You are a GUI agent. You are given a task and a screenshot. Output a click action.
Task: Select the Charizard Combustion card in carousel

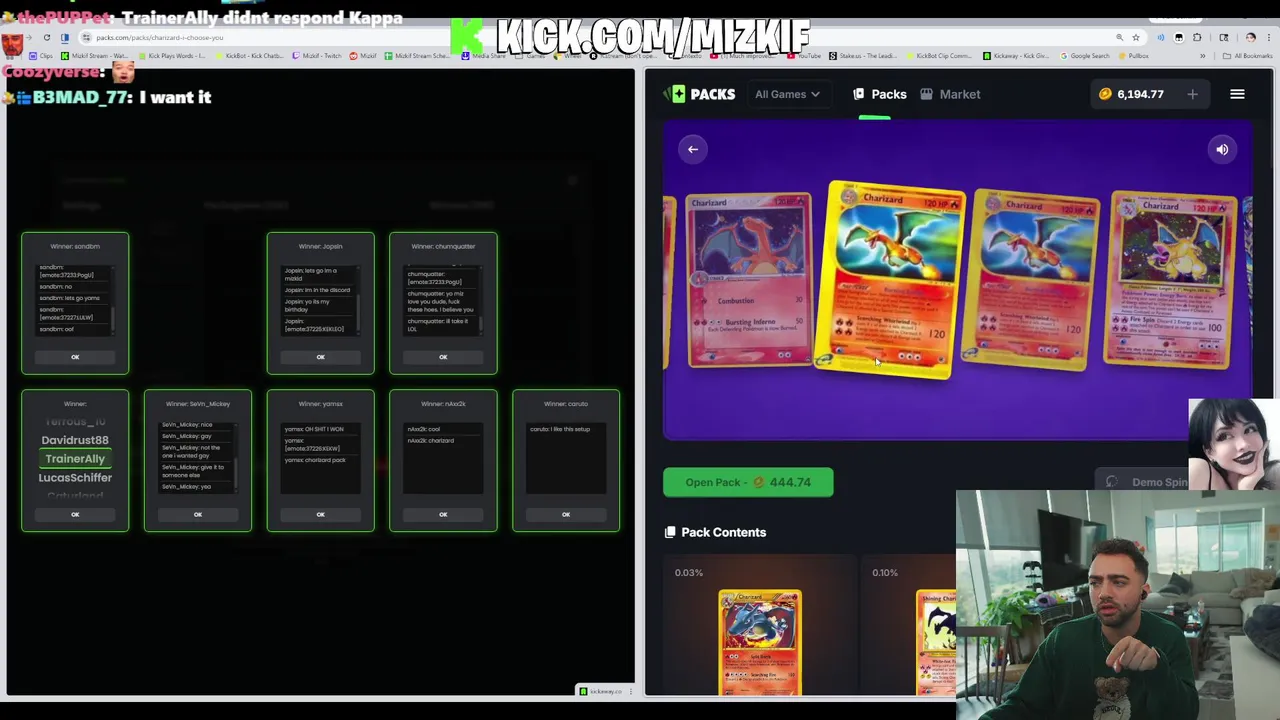pyautogui.click(x=748, y=279)
